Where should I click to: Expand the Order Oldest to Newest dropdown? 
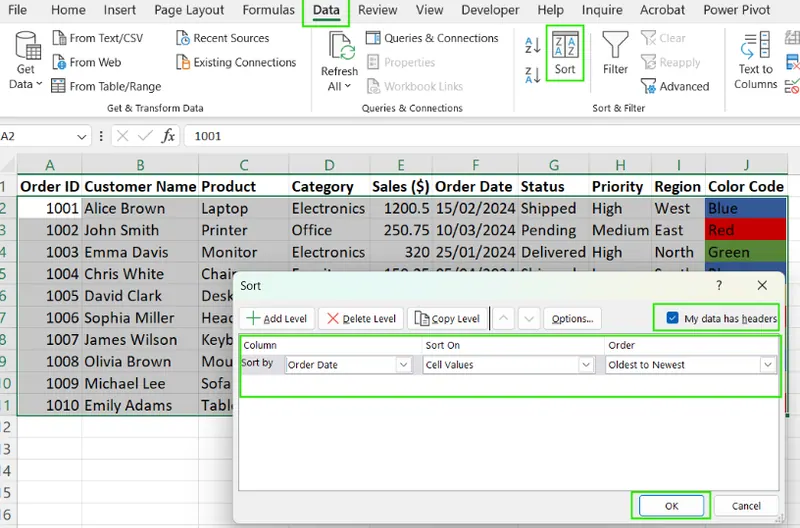tap(767, 365)
